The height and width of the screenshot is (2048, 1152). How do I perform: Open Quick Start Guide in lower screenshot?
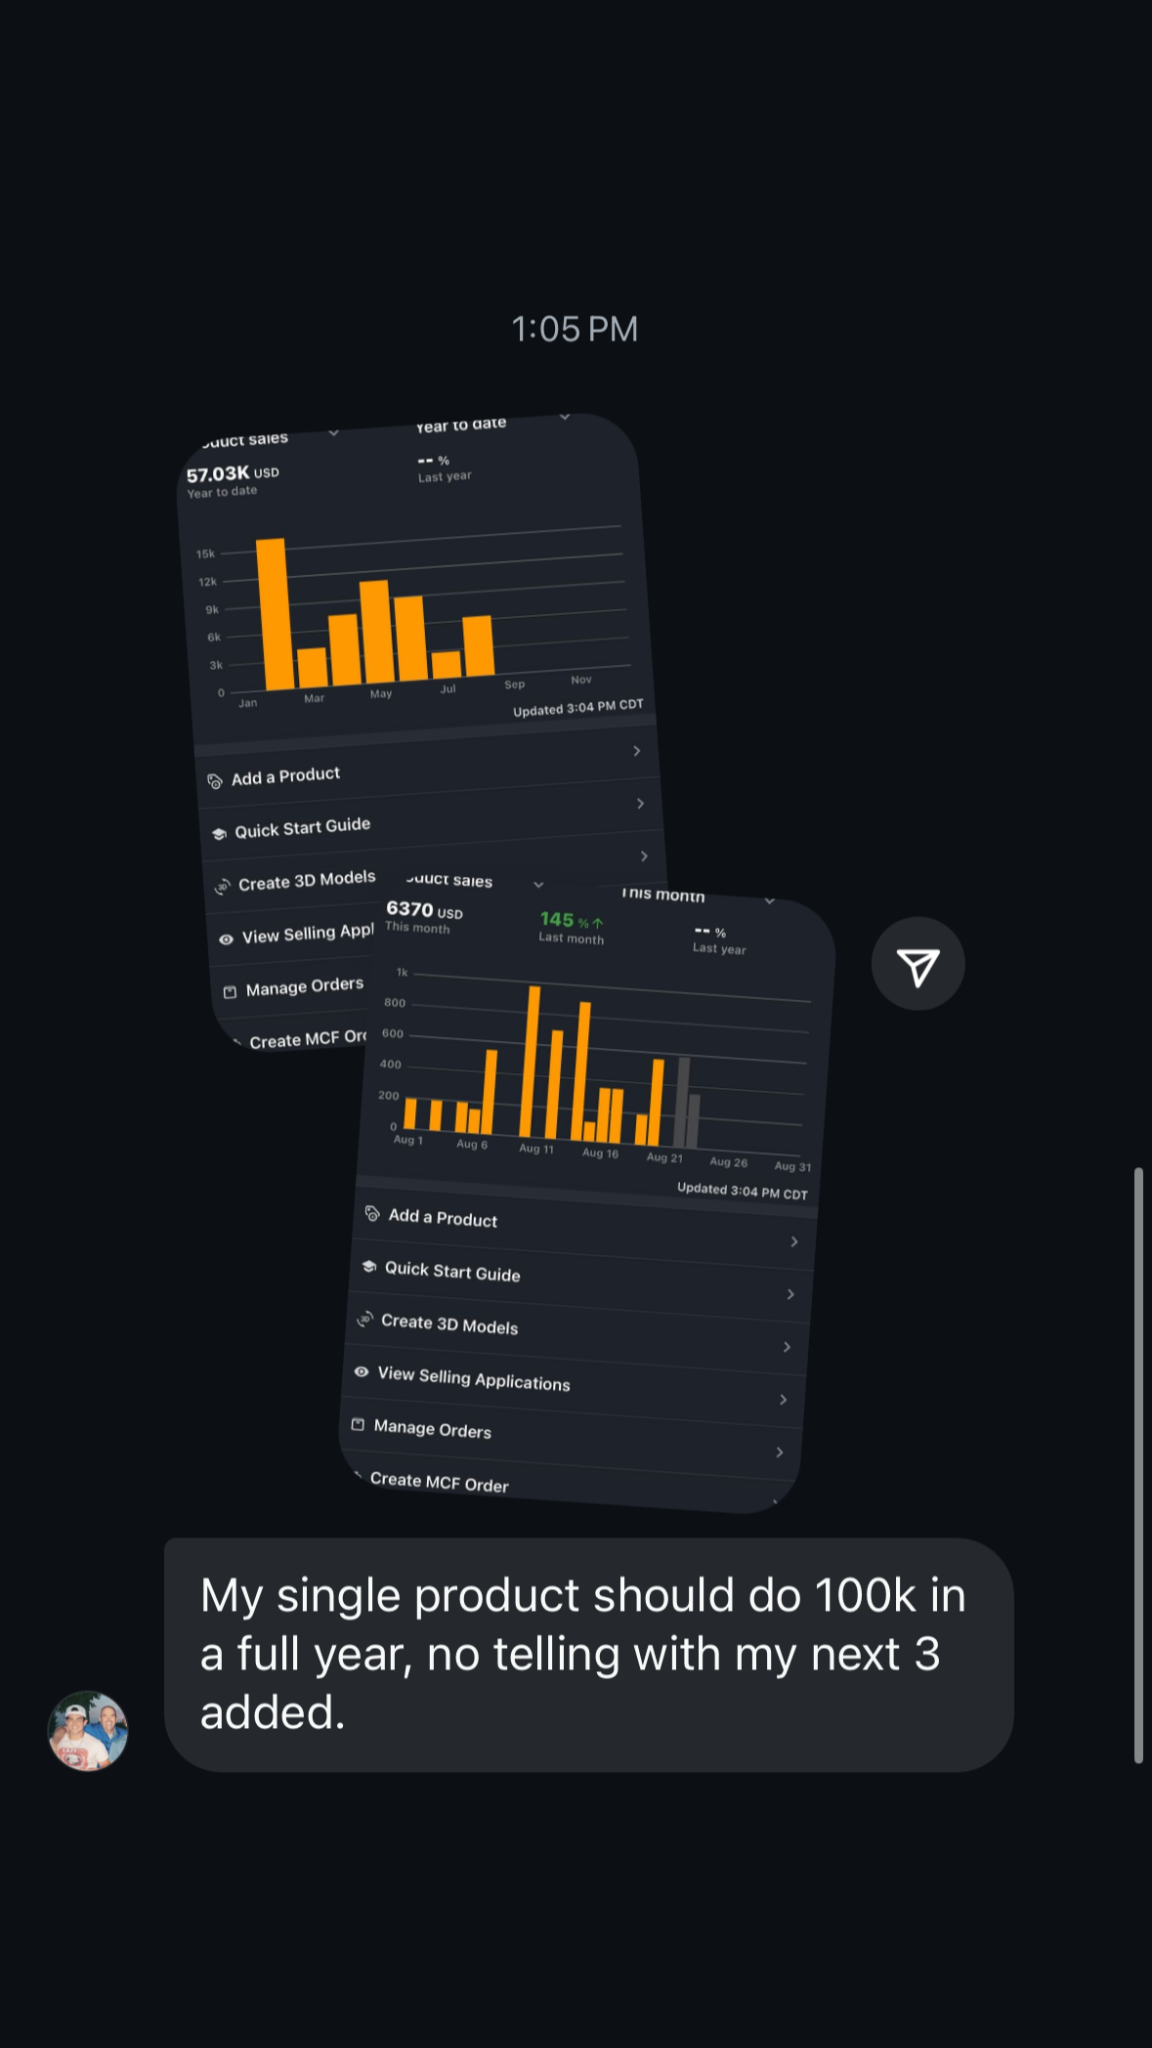click(581, 1279)
